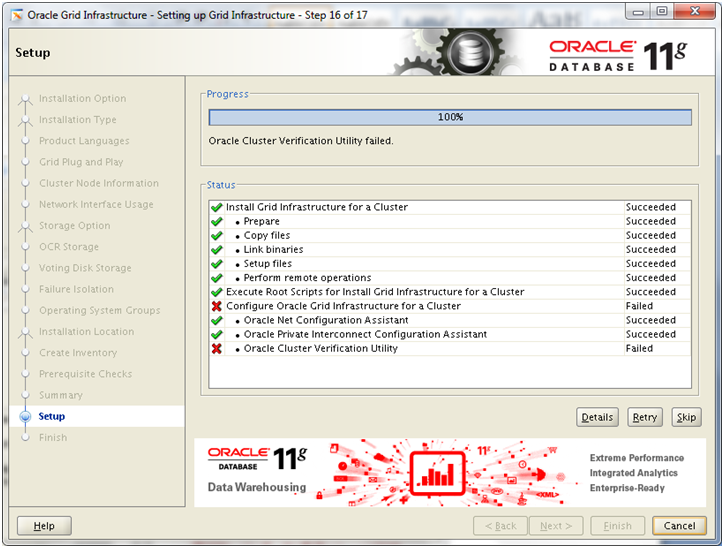Click check icon beside Execute Root Scripts row

pyautogui.click(x=217, y=292)
